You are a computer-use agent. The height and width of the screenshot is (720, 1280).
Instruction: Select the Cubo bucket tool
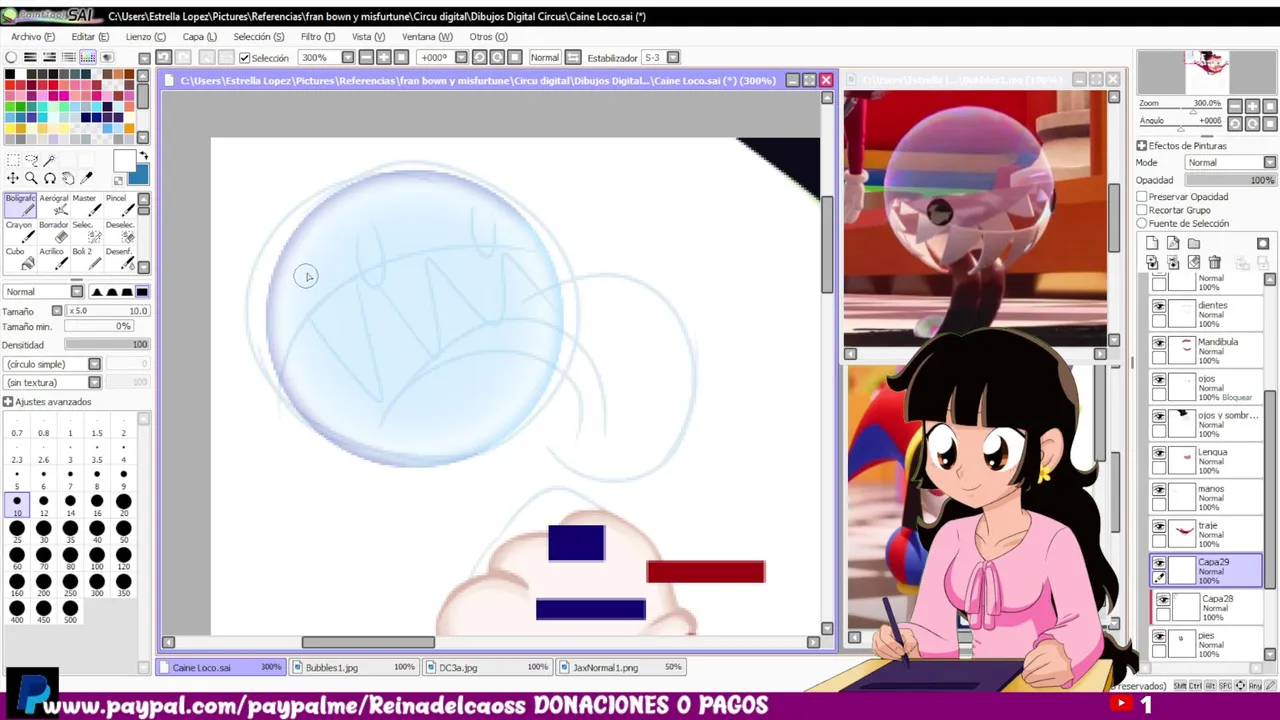19,258
